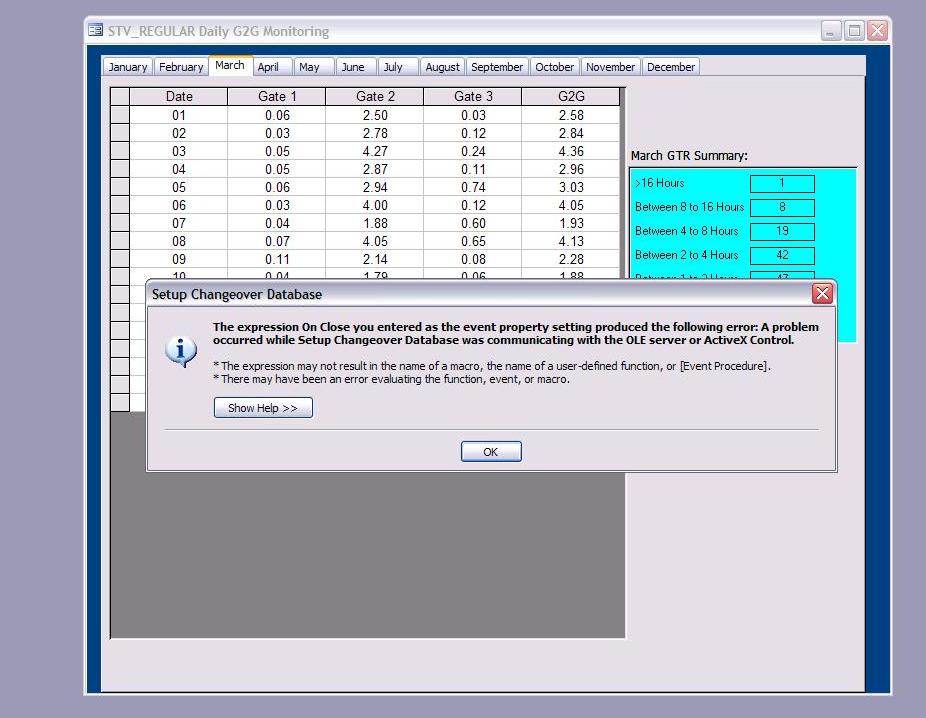Click the Gate 1 column header
The width and height of the screenshot is (926, 718).
277,96
